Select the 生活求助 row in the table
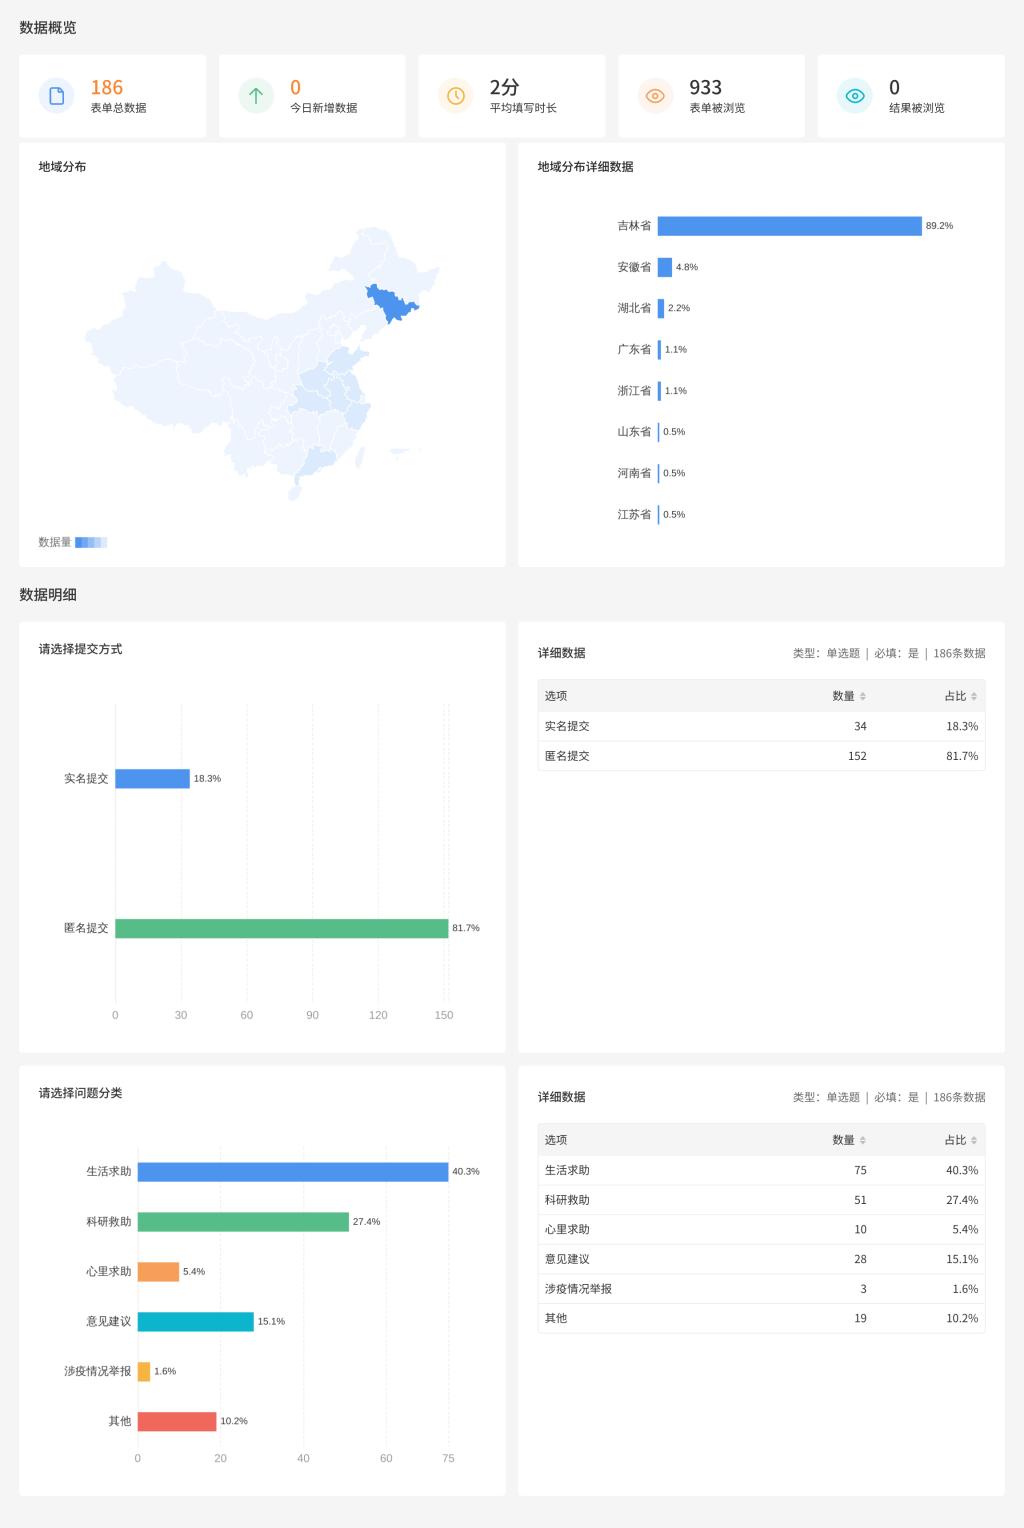Screen dimensions: 1024x1528 click(761, 1170)
